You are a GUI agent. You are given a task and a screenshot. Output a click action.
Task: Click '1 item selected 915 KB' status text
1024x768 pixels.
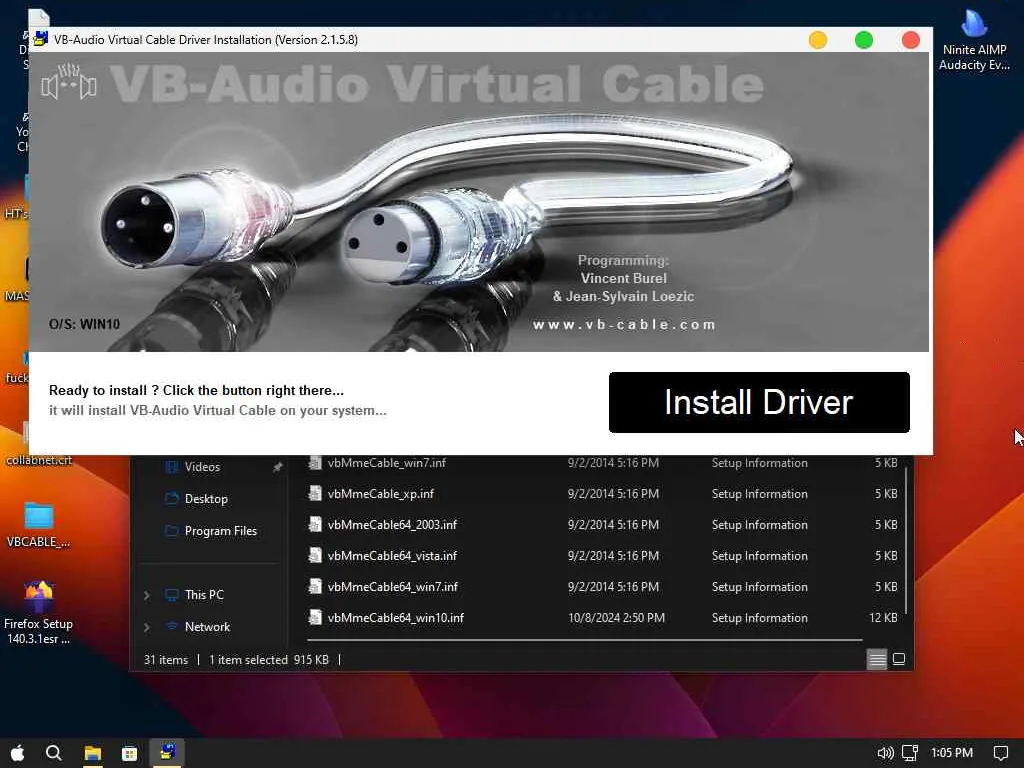pyautogui.click(x=268, y=660)
